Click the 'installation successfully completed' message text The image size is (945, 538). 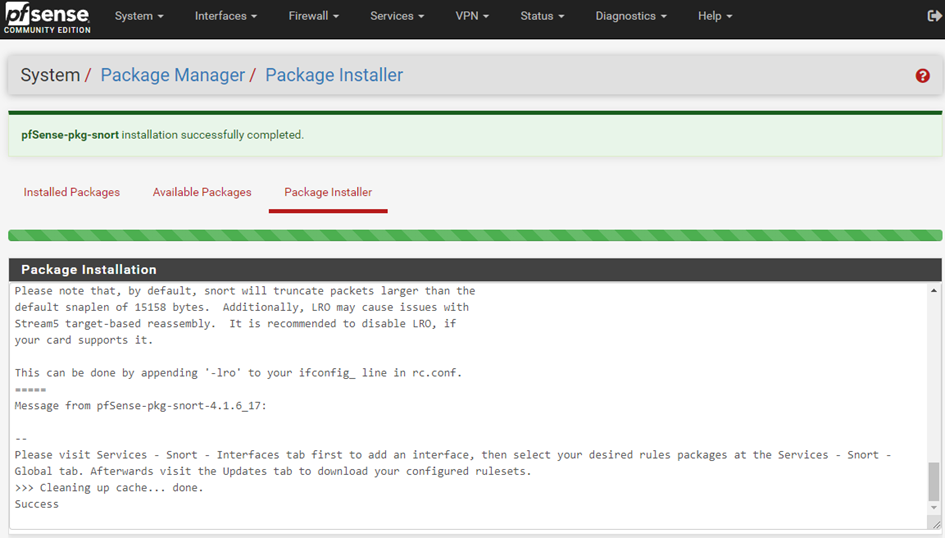[x=213, y=135]
